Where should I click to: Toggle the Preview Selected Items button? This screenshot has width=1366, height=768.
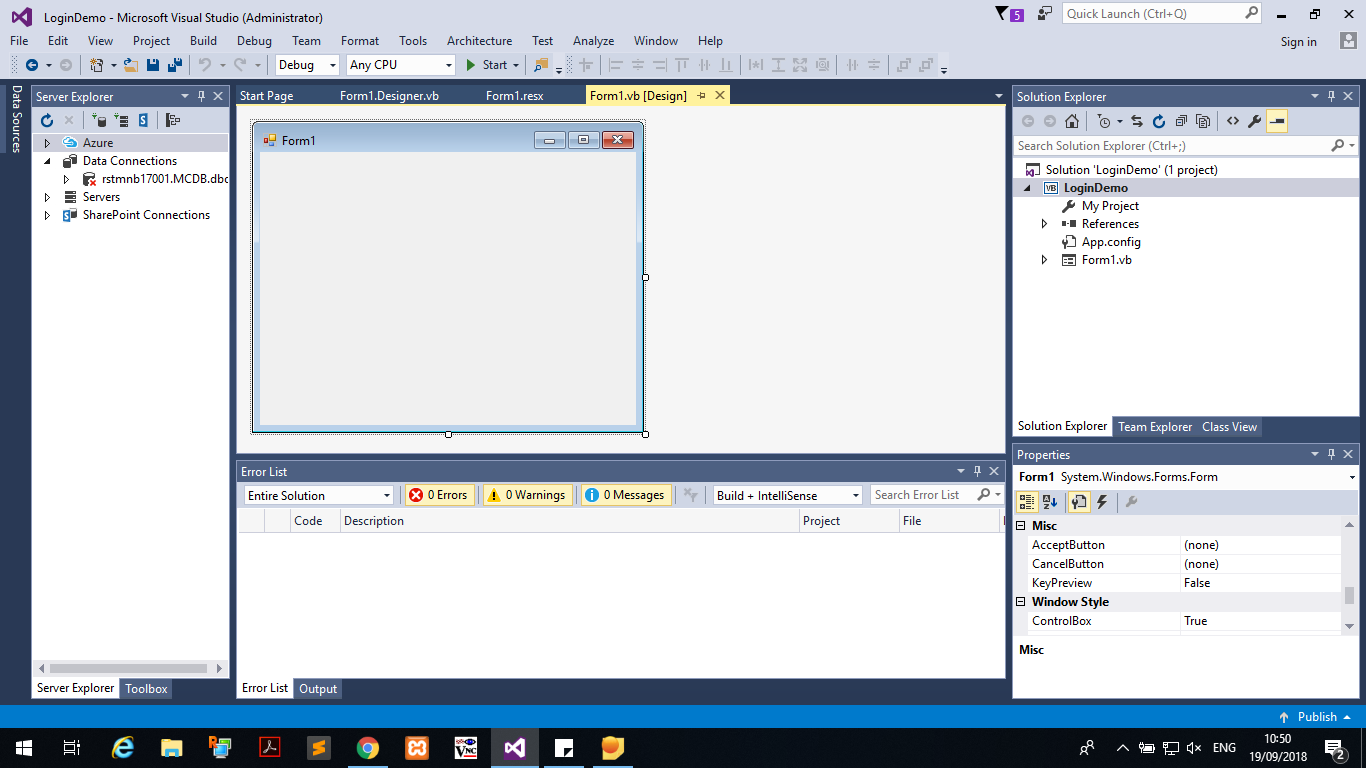pos(1277,121)
